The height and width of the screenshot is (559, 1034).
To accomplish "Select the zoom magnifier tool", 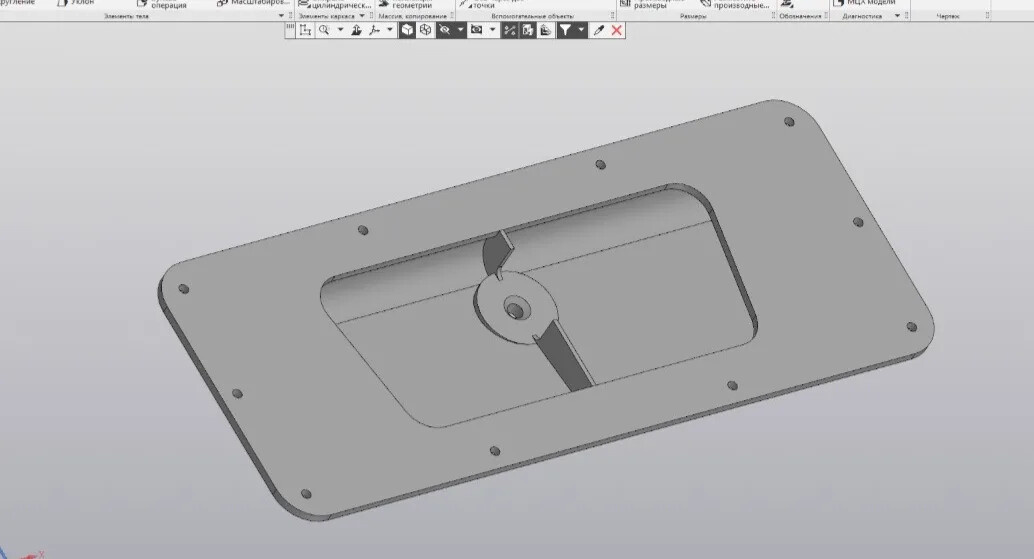I will tap(324, 30).
